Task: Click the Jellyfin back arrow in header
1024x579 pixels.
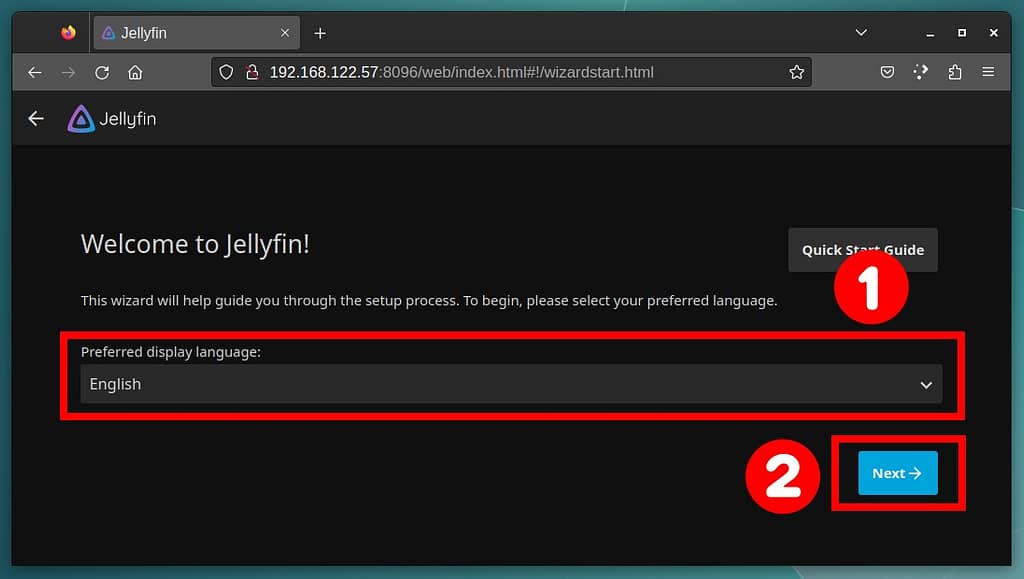Action: pos(36,119)
